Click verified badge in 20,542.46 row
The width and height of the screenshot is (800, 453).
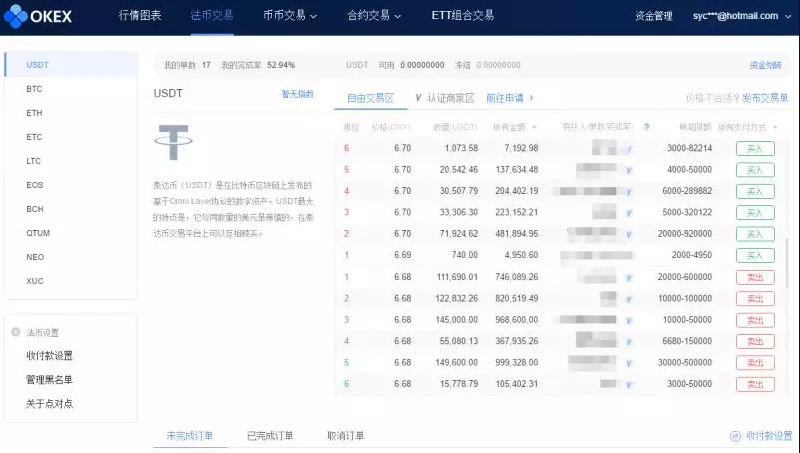click(629, 170)
